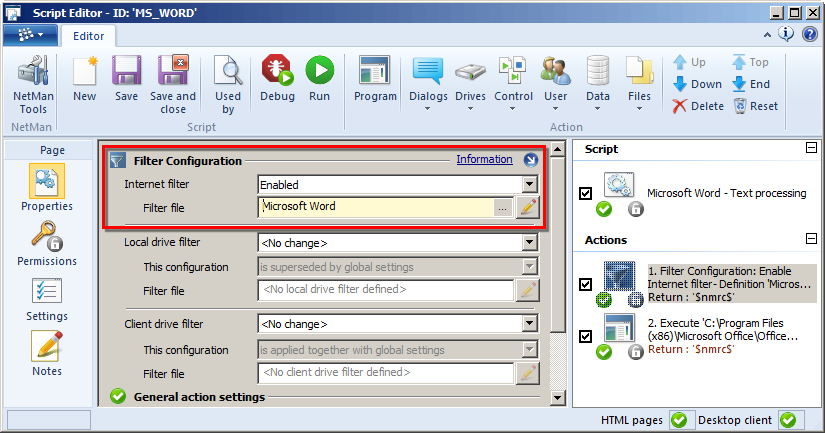Image resolution: width=825 pixels, height=433 pixels.
Task: Expand the Local drive filter dropdown
Action: click(529, 243)
